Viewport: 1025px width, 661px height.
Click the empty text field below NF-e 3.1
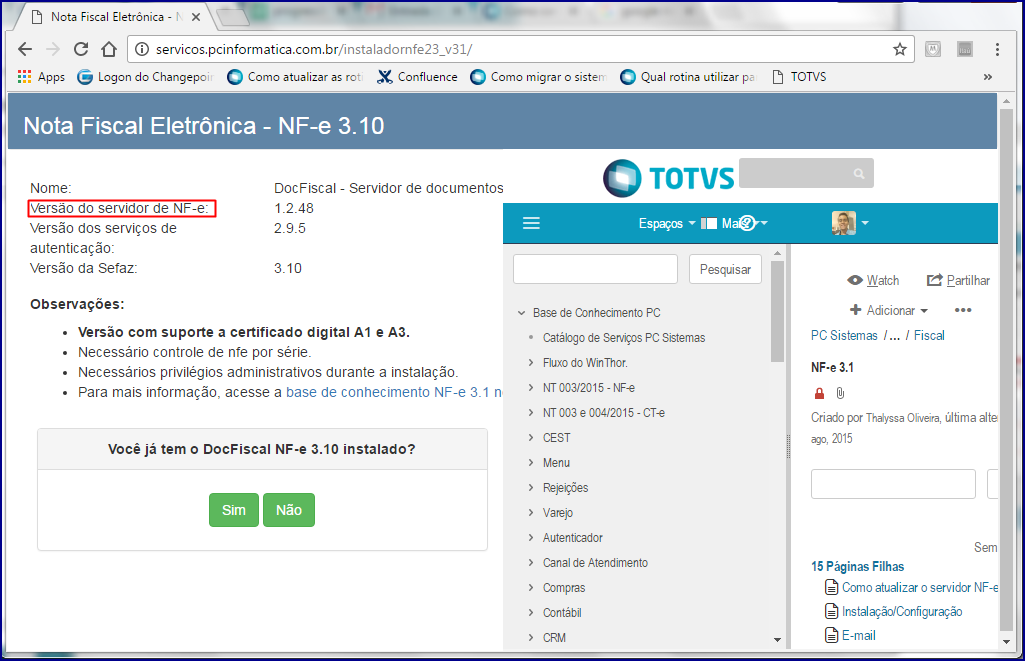893,484
